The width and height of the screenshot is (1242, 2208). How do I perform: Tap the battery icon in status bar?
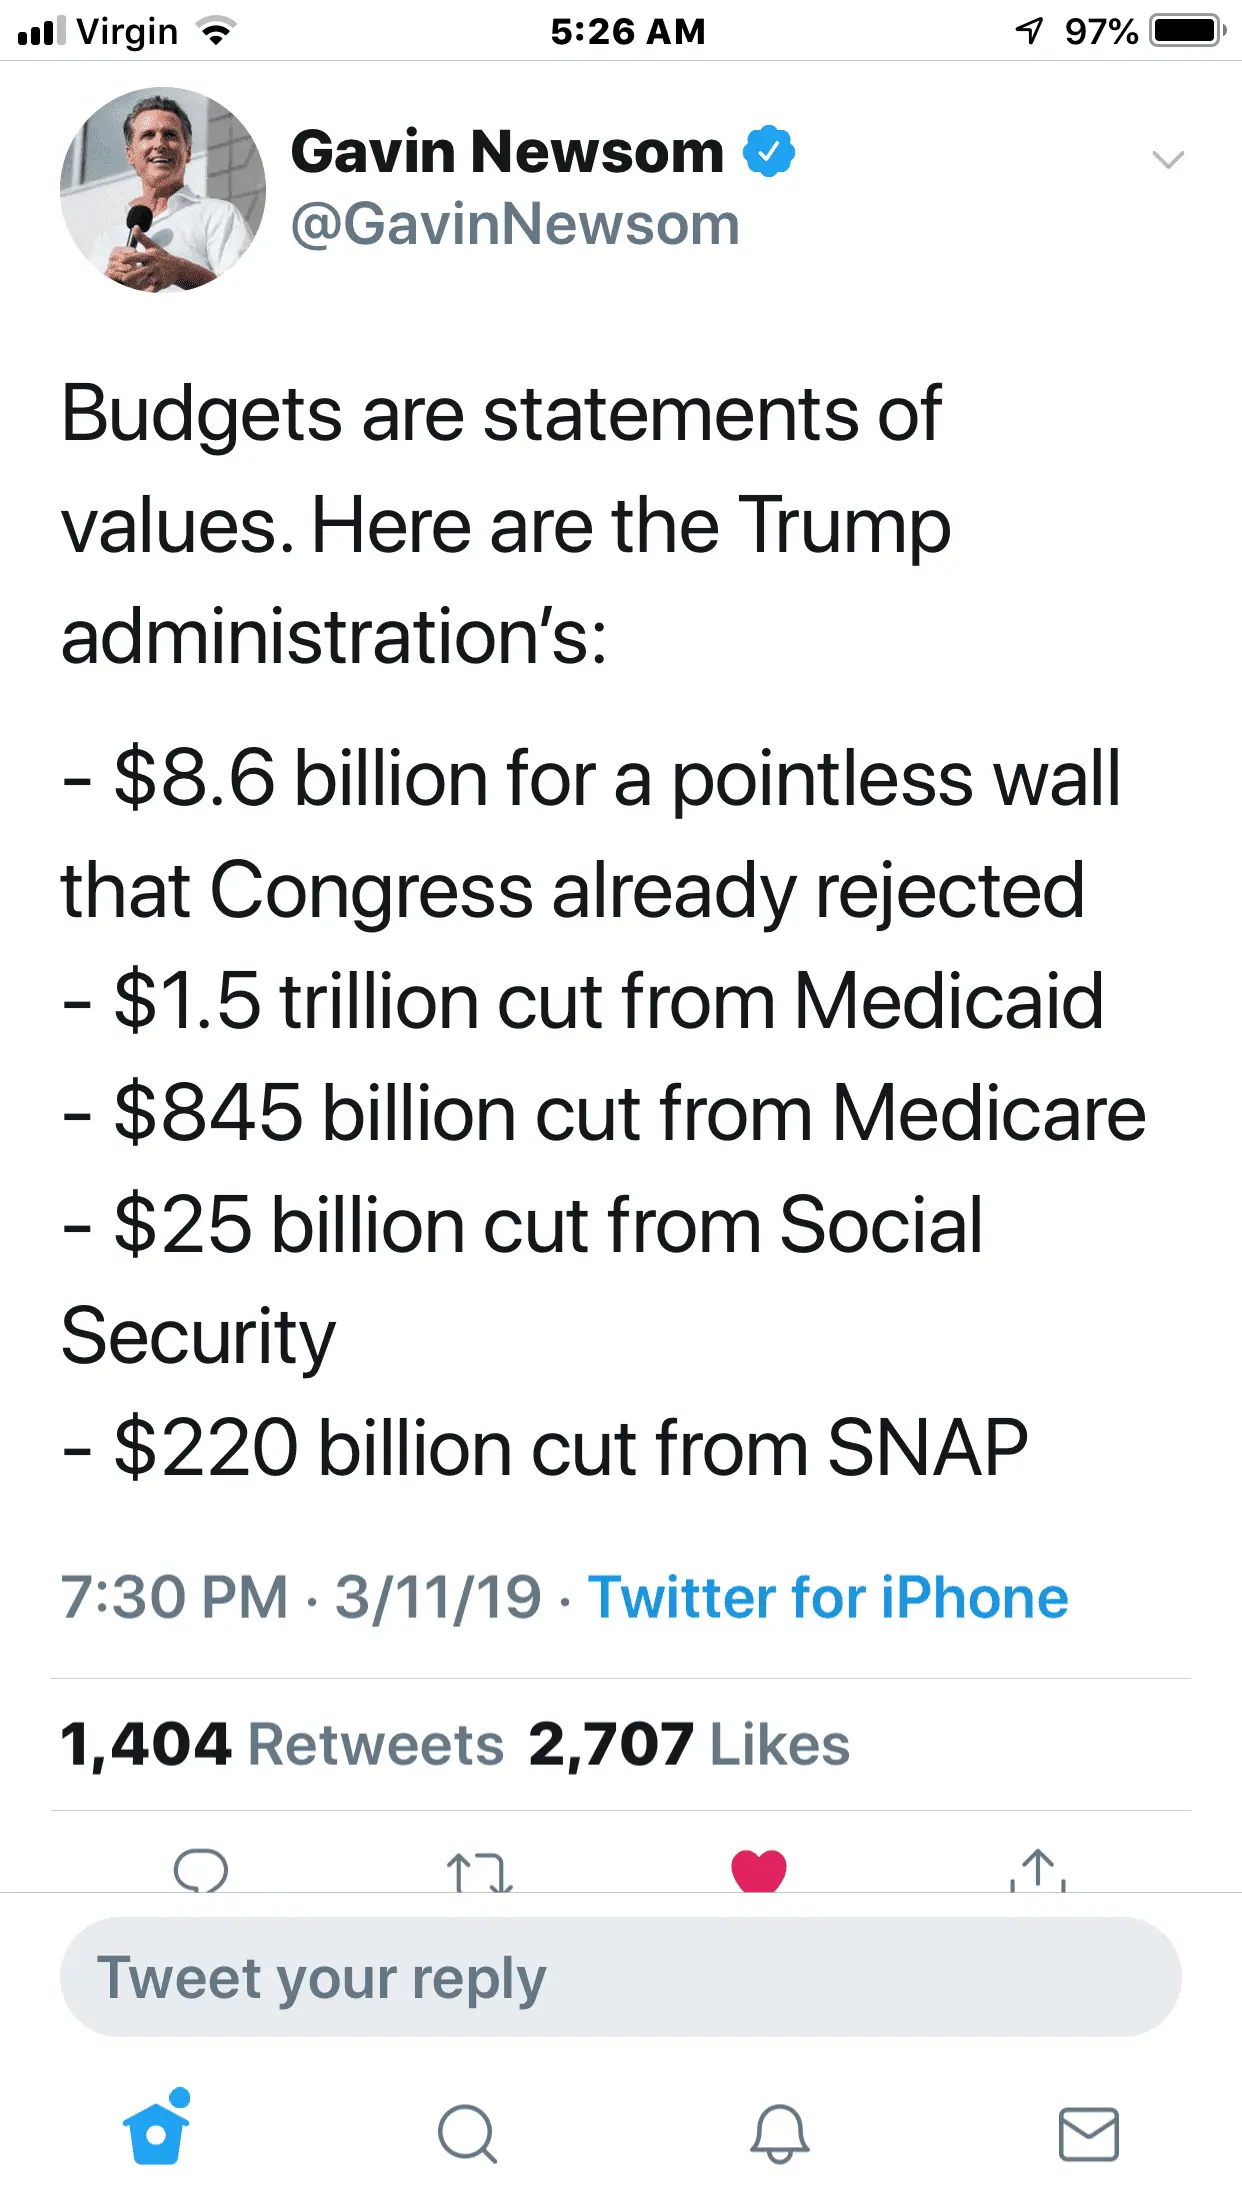[x=1187, y=31]
